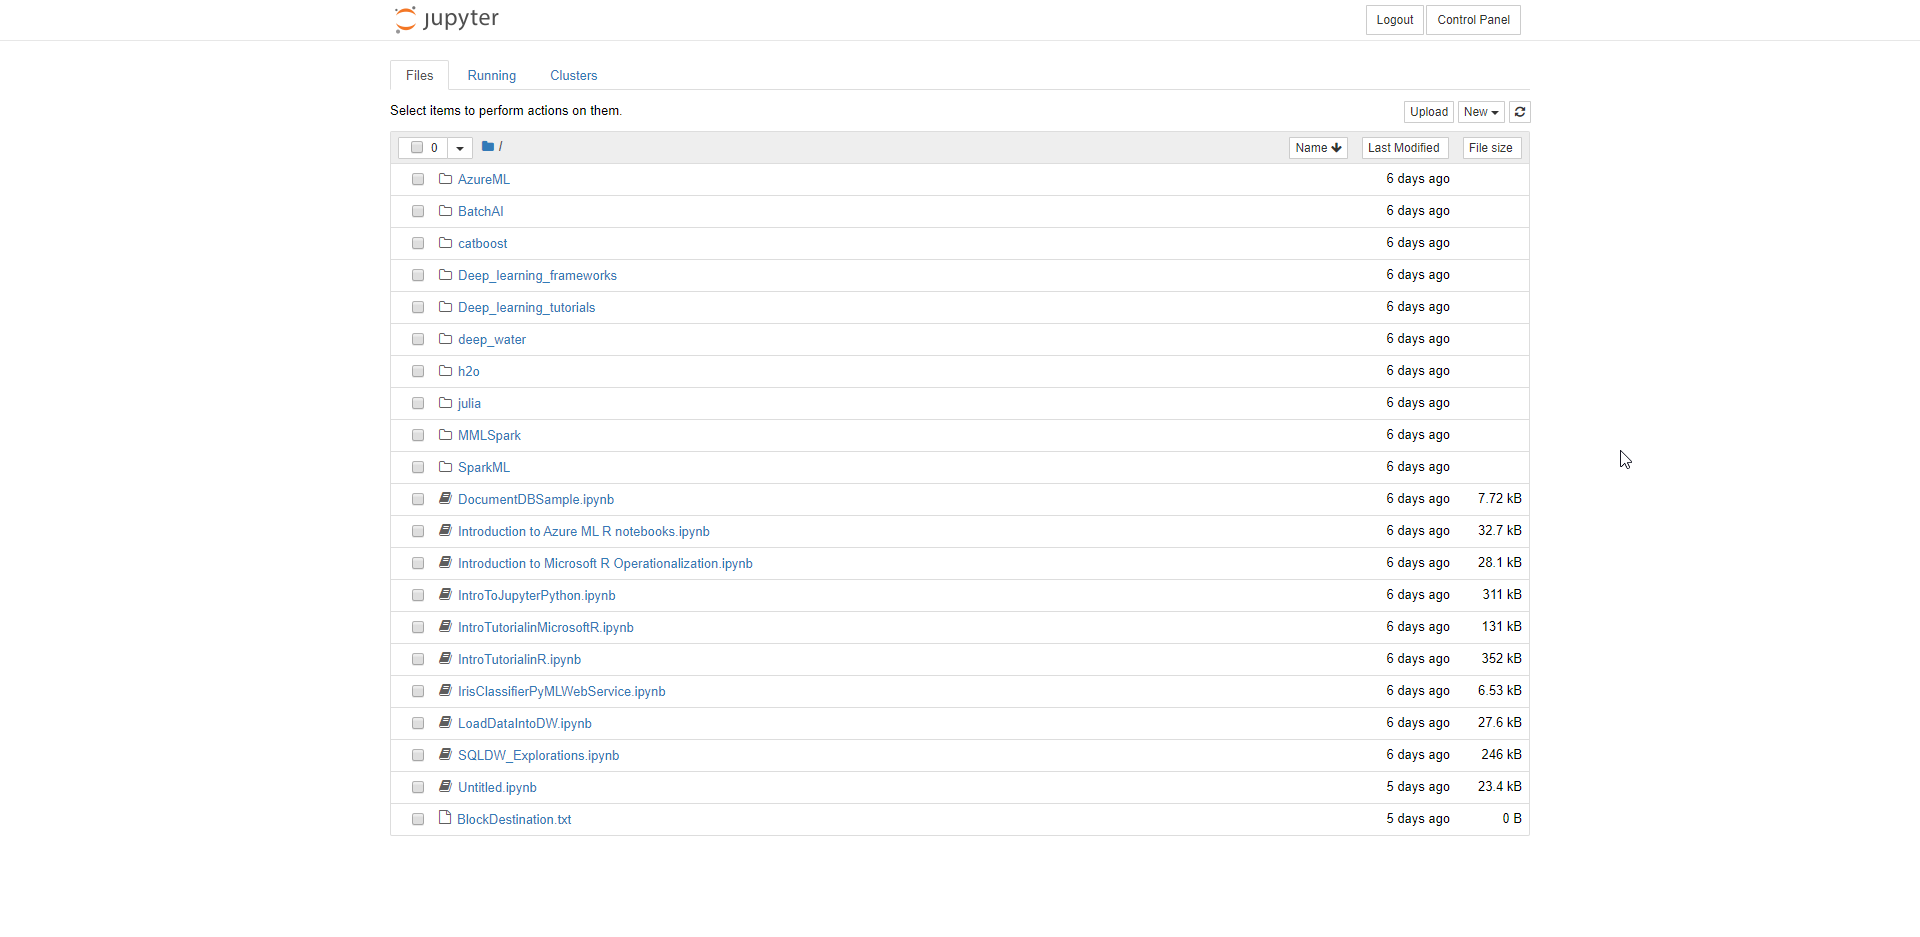Click the 311 kB file size value
The width and height of the screenshot is (1920, 937).
(x=1501, y=595)
